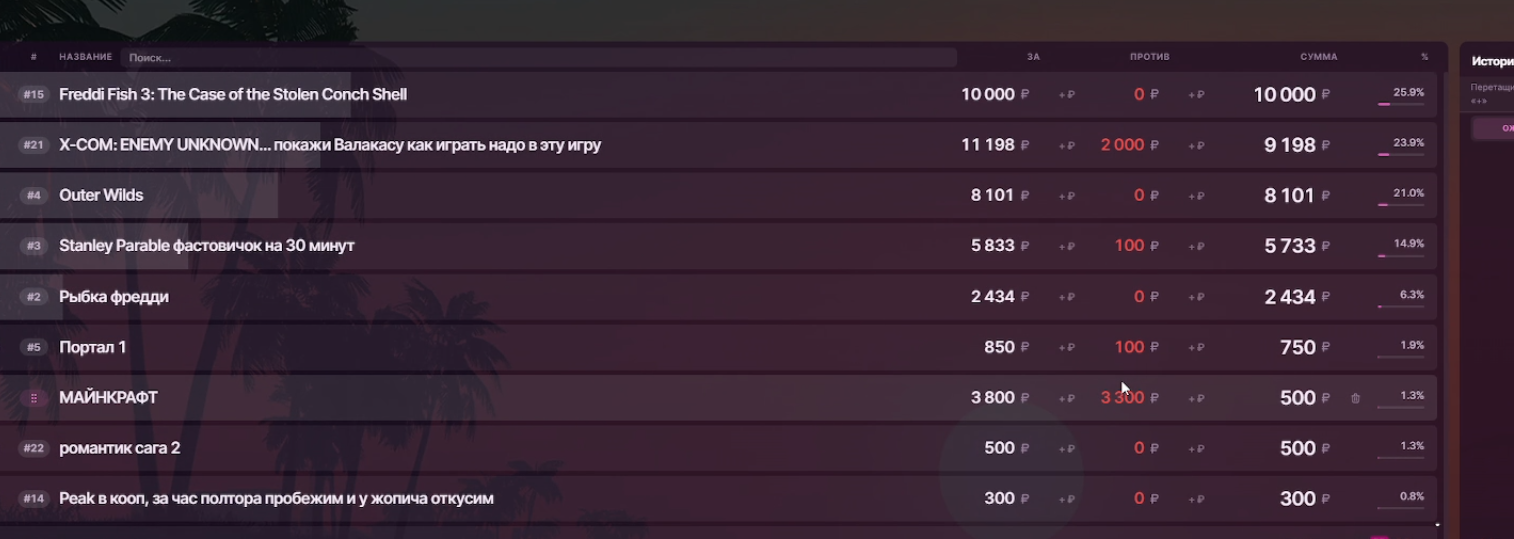1514x539 pixels.
Task: Add rubles against Stanley Parable lot
Action: click(x=1195, y=247)
